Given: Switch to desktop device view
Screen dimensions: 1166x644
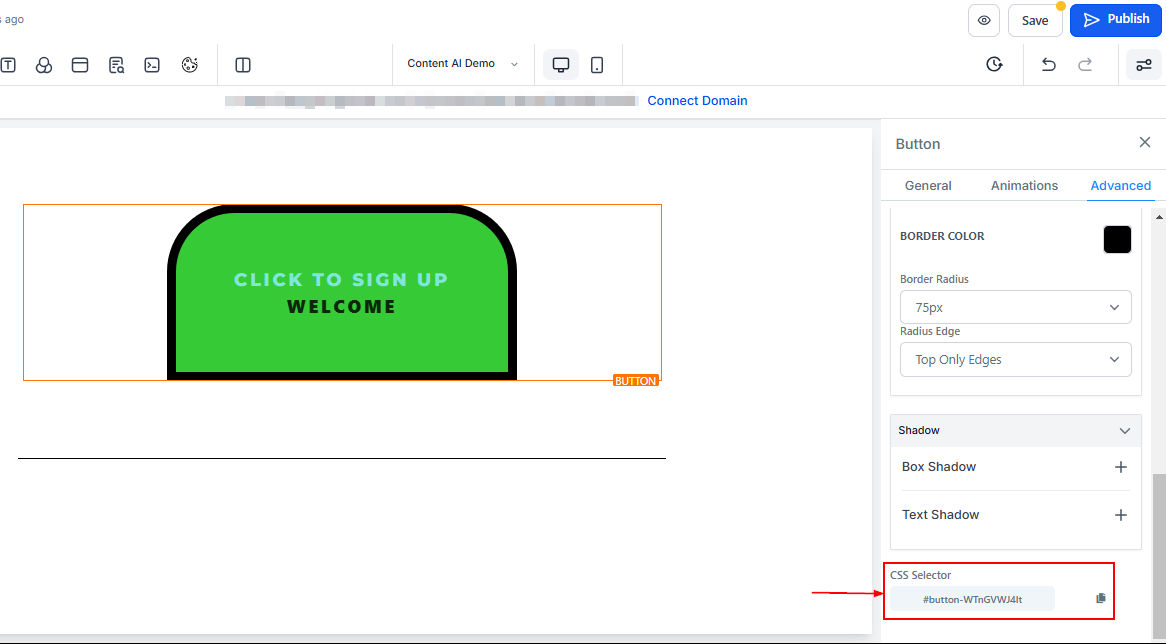Looking at the screenshot, I should pyautogui.click(x=561, y=65).
